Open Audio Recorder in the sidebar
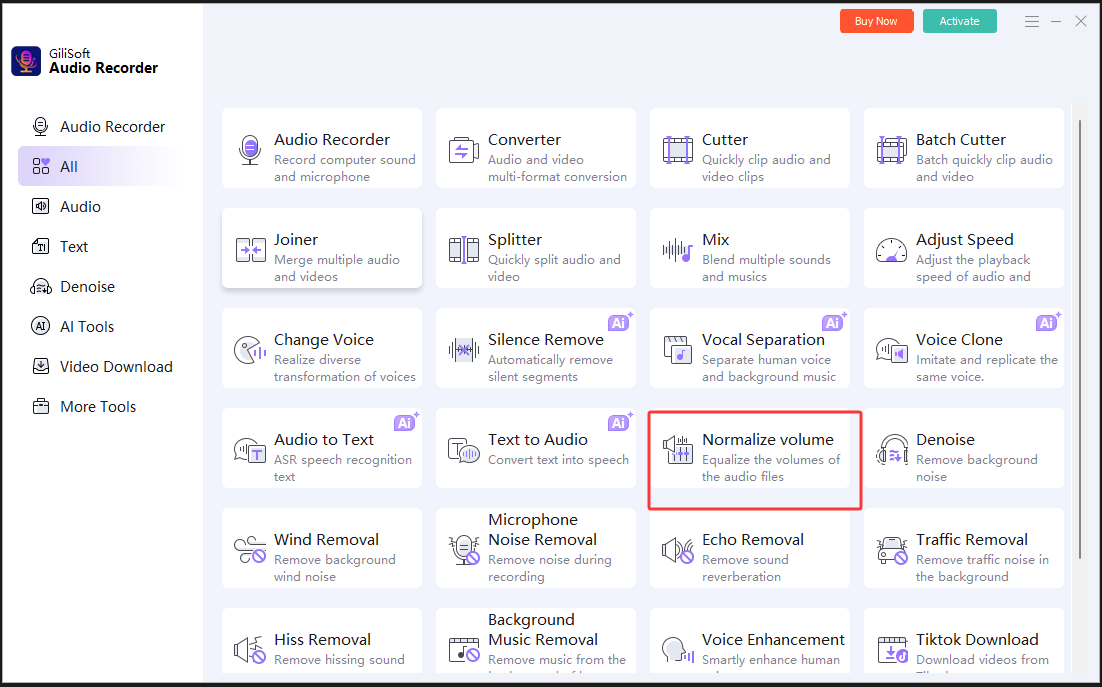The height and width of the screenshot is (687, 1102). 98,126
